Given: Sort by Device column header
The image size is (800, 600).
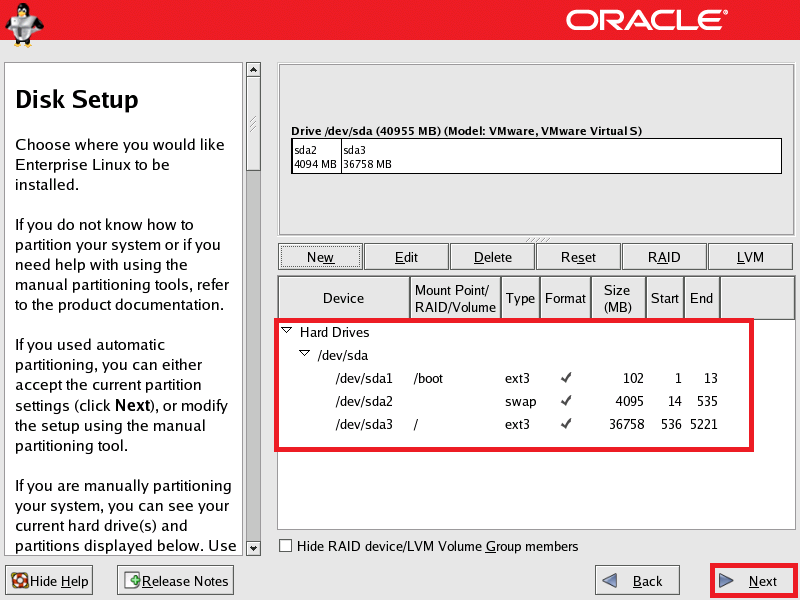Looking at the screenshot, I should tap(343, 298).
